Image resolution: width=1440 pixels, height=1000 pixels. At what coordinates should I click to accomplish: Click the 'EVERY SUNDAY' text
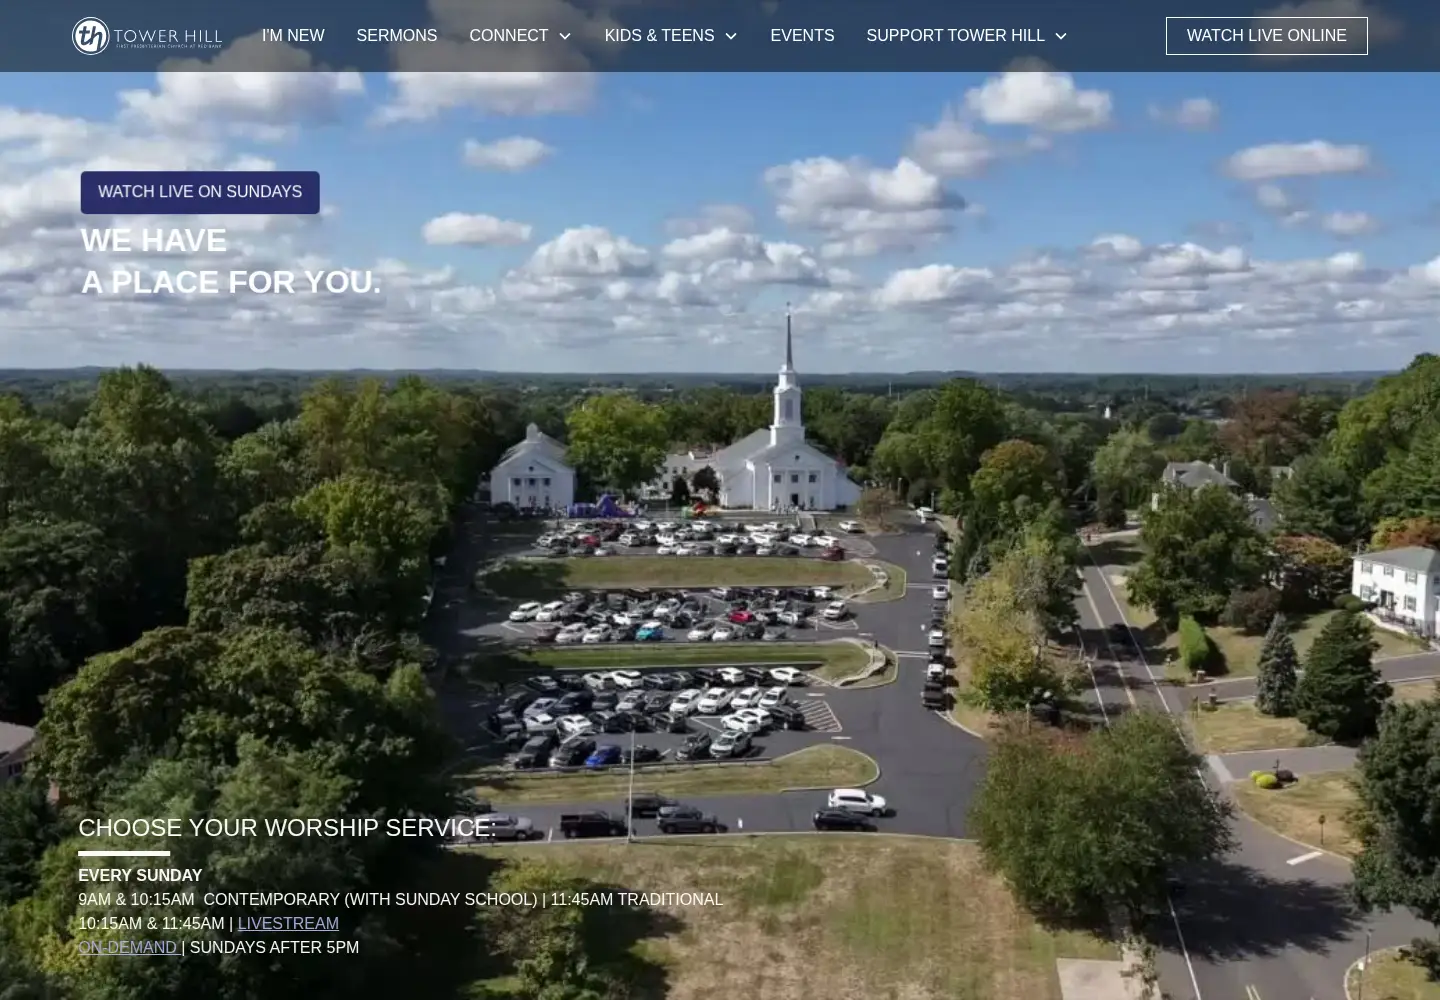click(x=140, y=875)
